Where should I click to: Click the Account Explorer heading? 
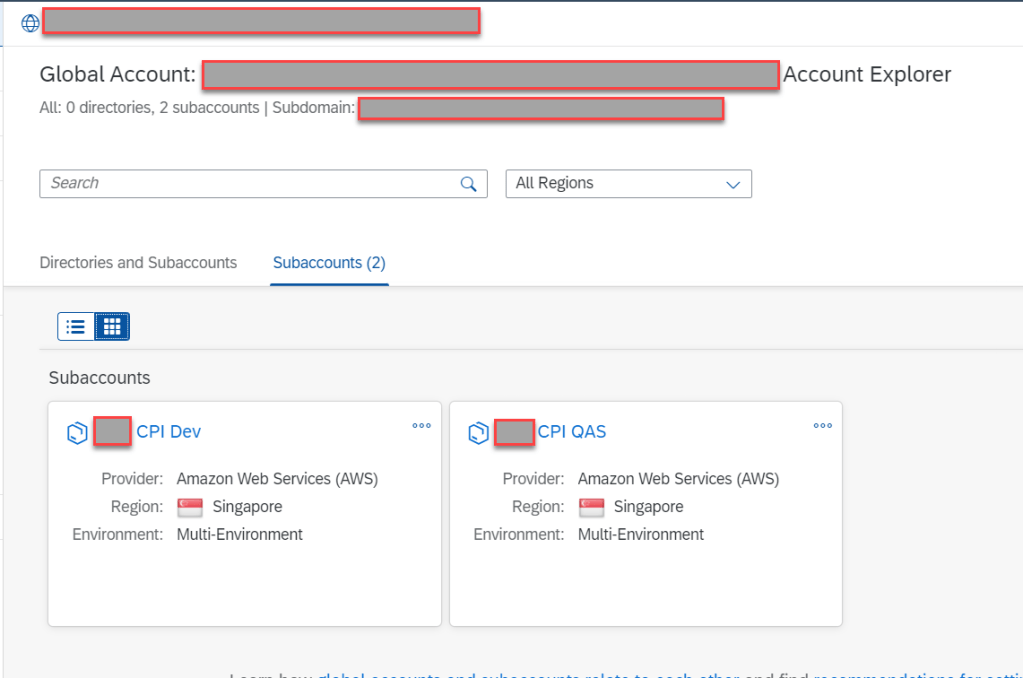pyautogui.click(x=867, y=74)
